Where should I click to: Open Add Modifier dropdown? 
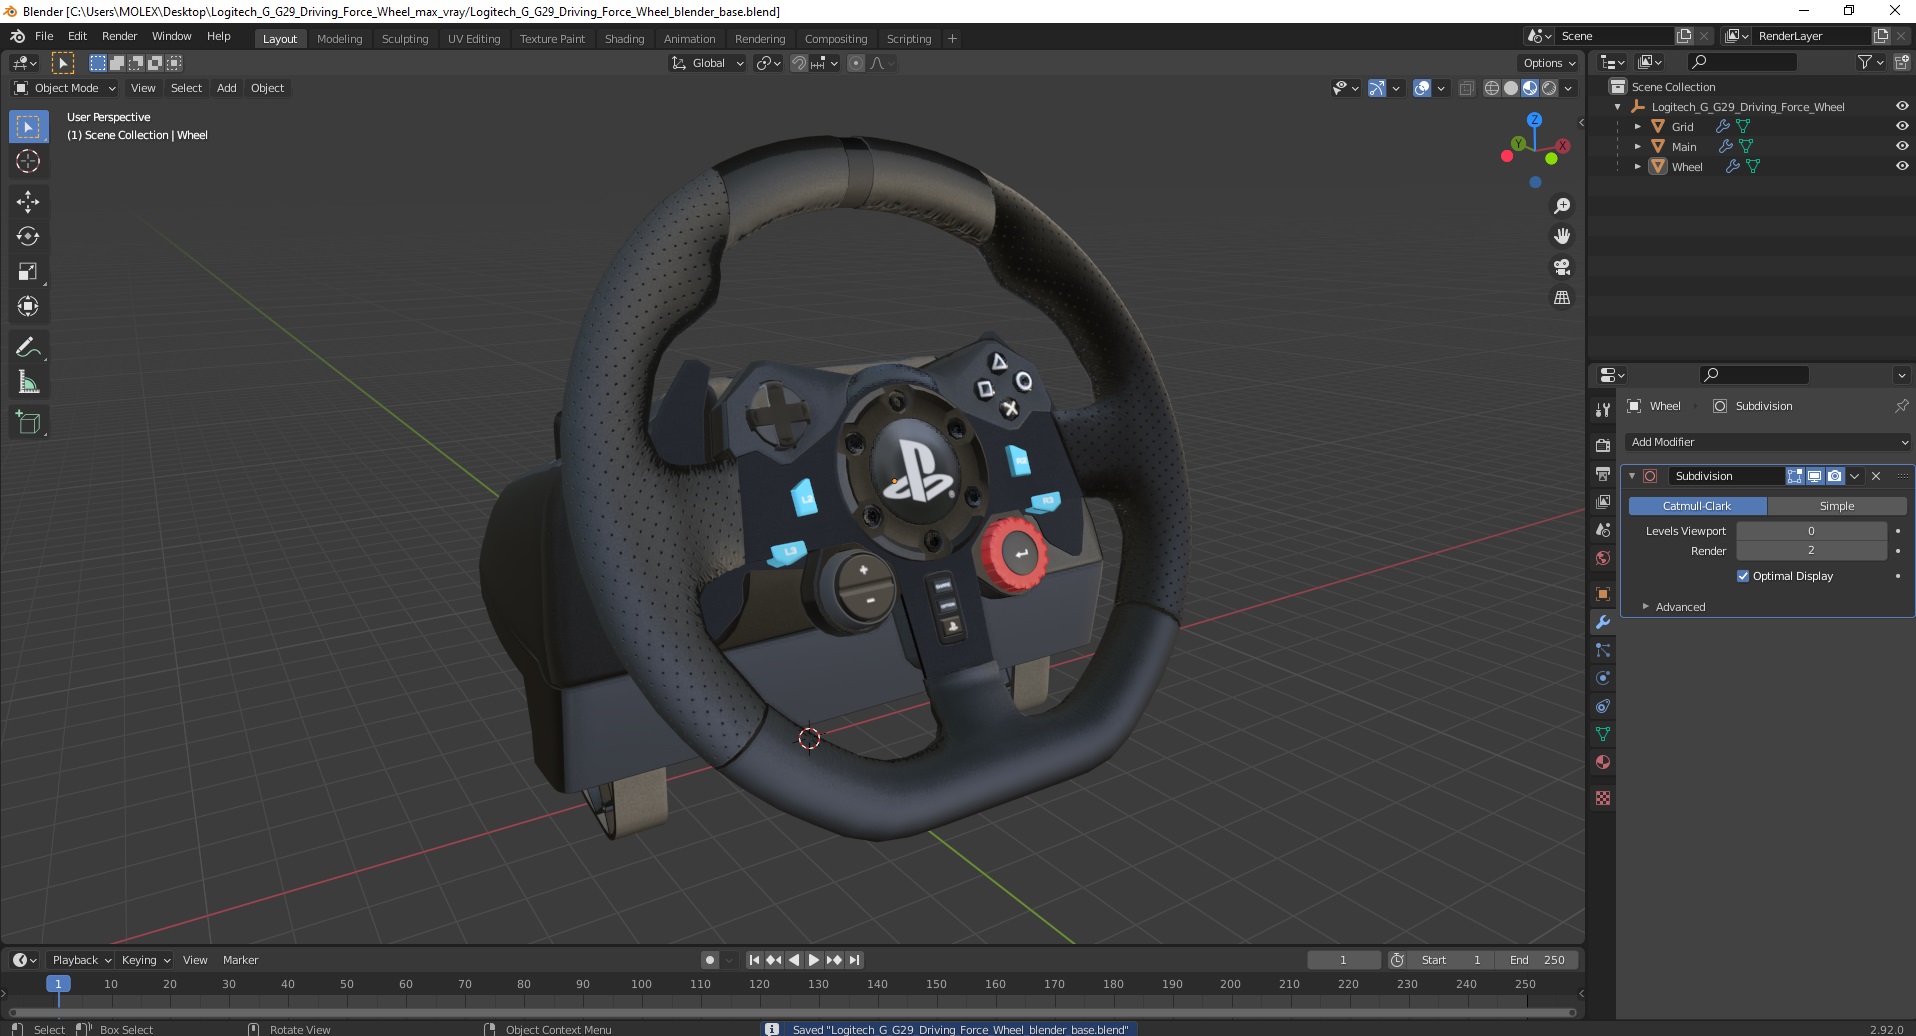(x=1767, y=442)
